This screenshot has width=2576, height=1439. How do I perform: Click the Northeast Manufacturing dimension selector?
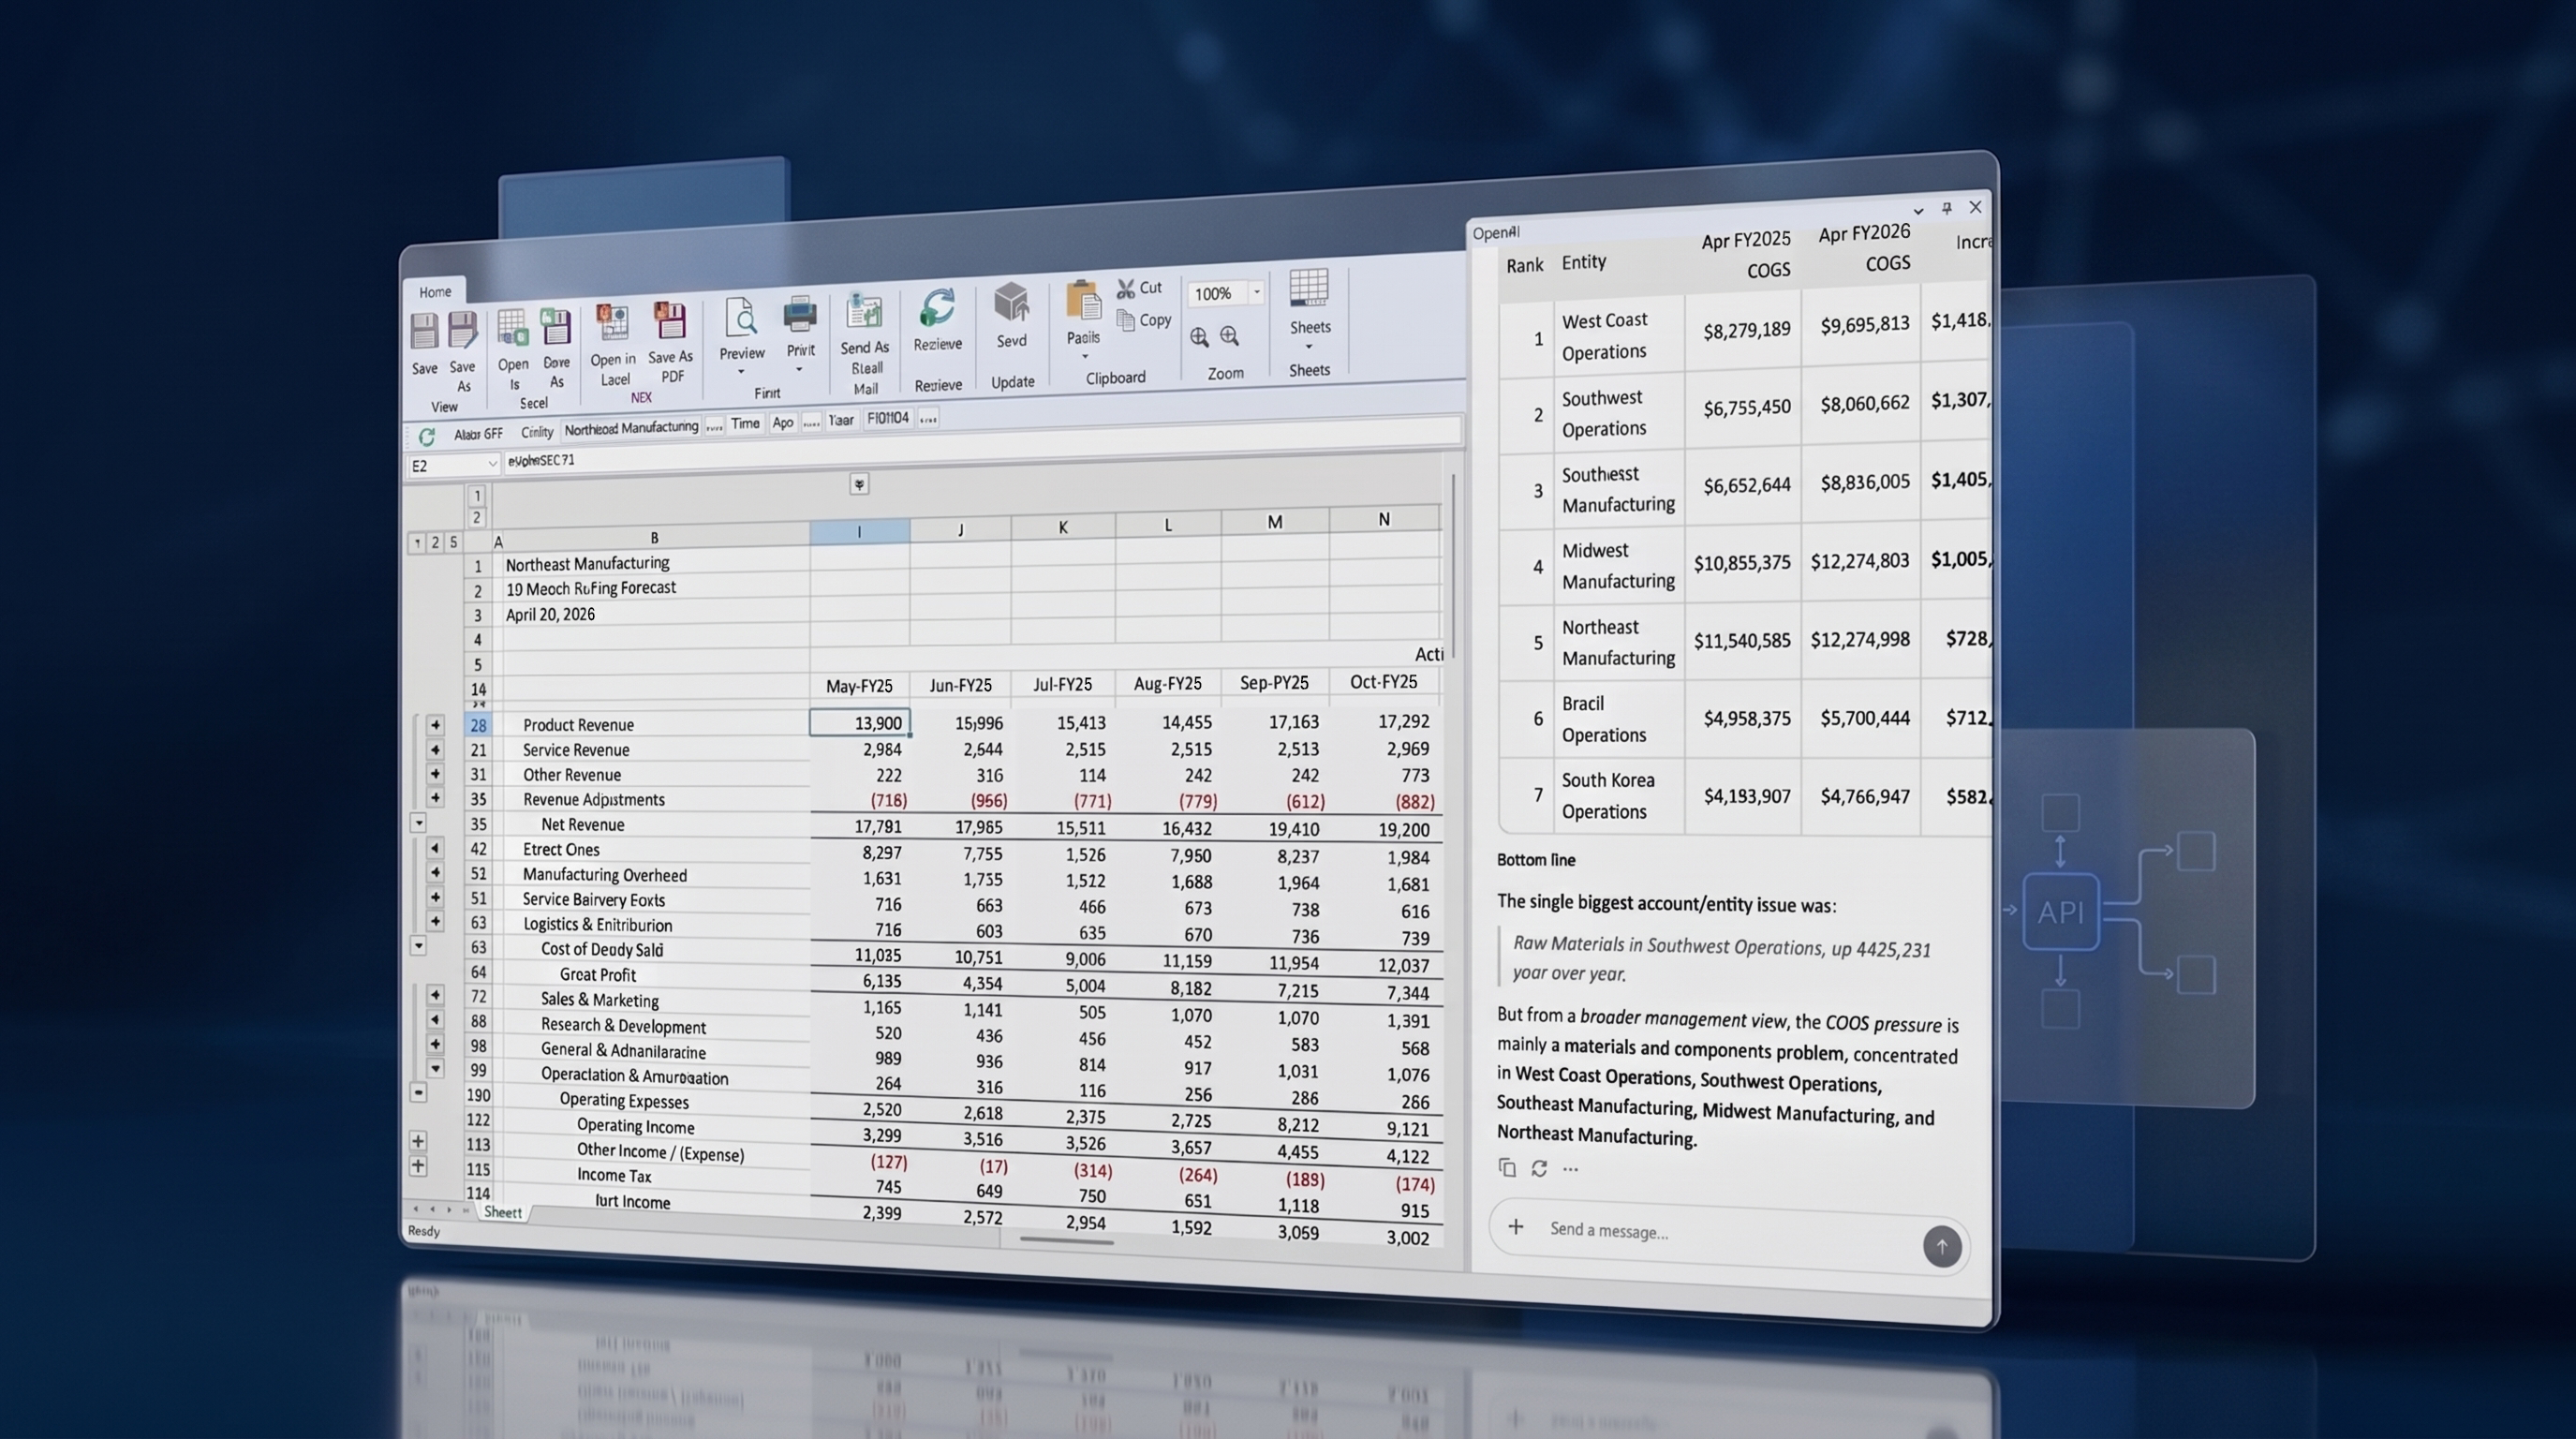(x=630, y=428)
